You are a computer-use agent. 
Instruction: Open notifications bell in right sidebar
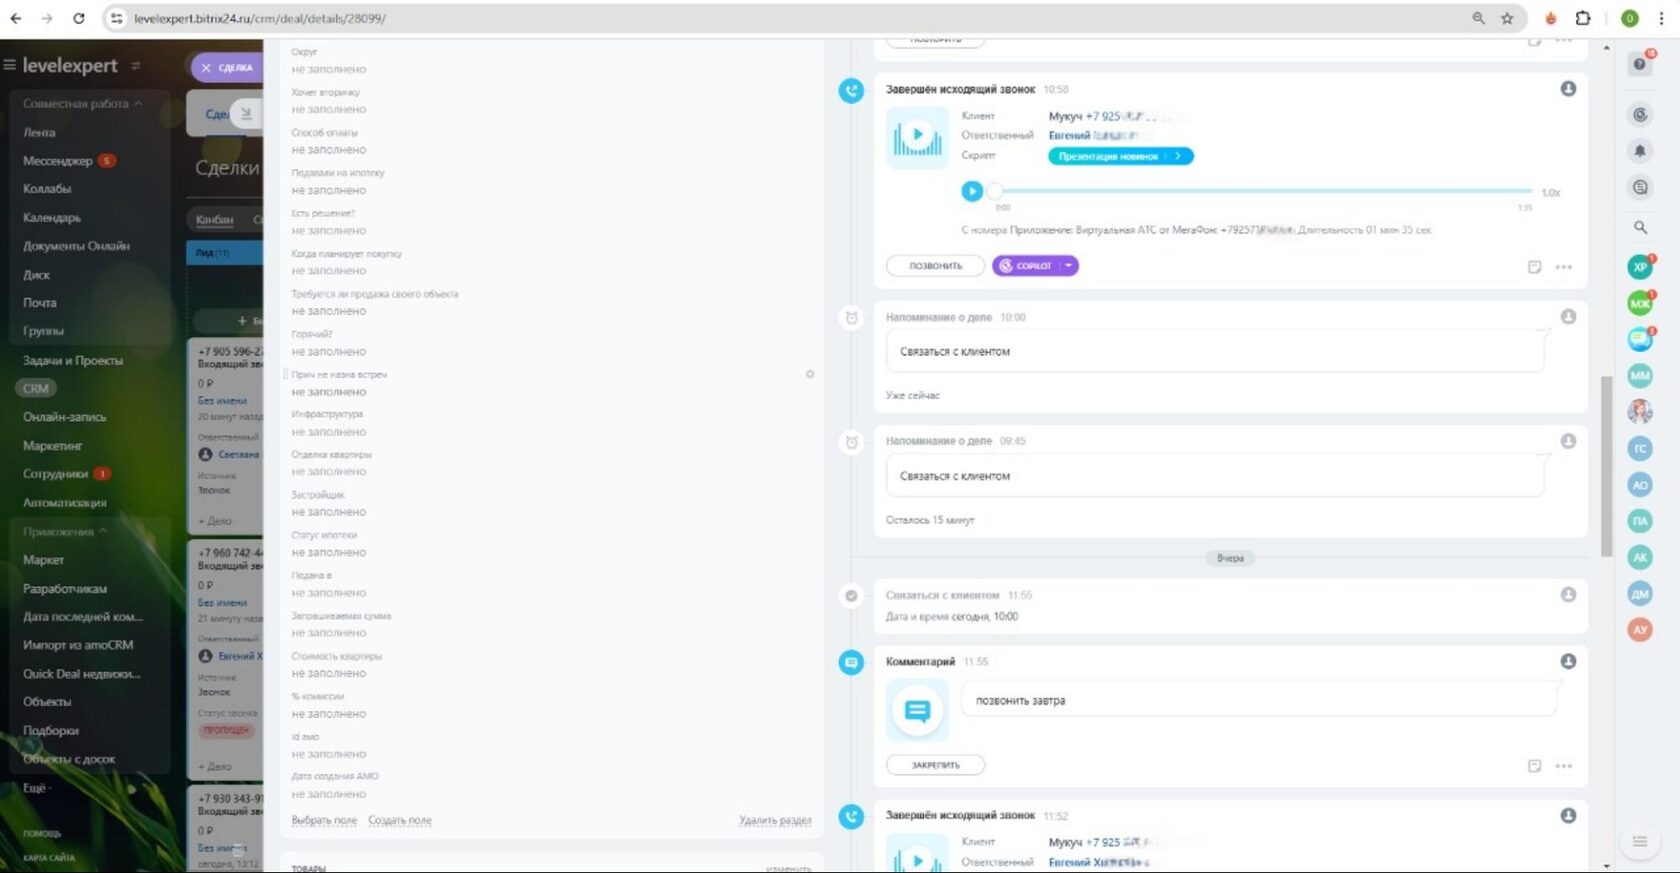click(x=1640, y=151)
